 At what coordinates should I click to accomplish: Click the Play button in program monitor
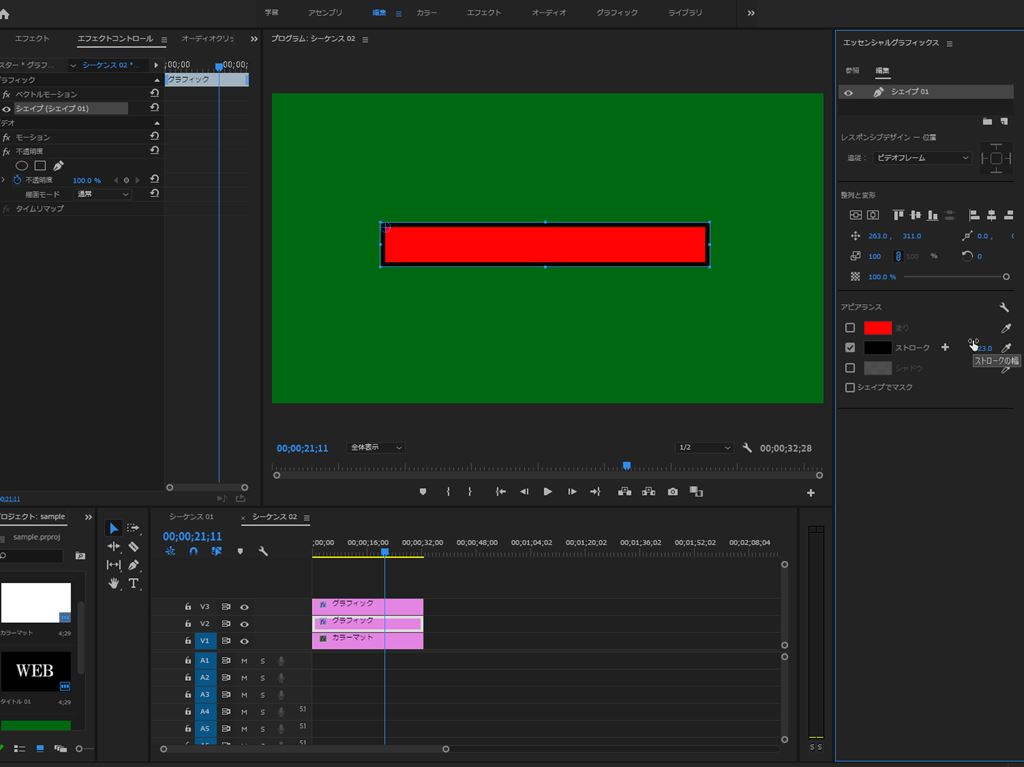pyautogui.click(x=548, y=492)
